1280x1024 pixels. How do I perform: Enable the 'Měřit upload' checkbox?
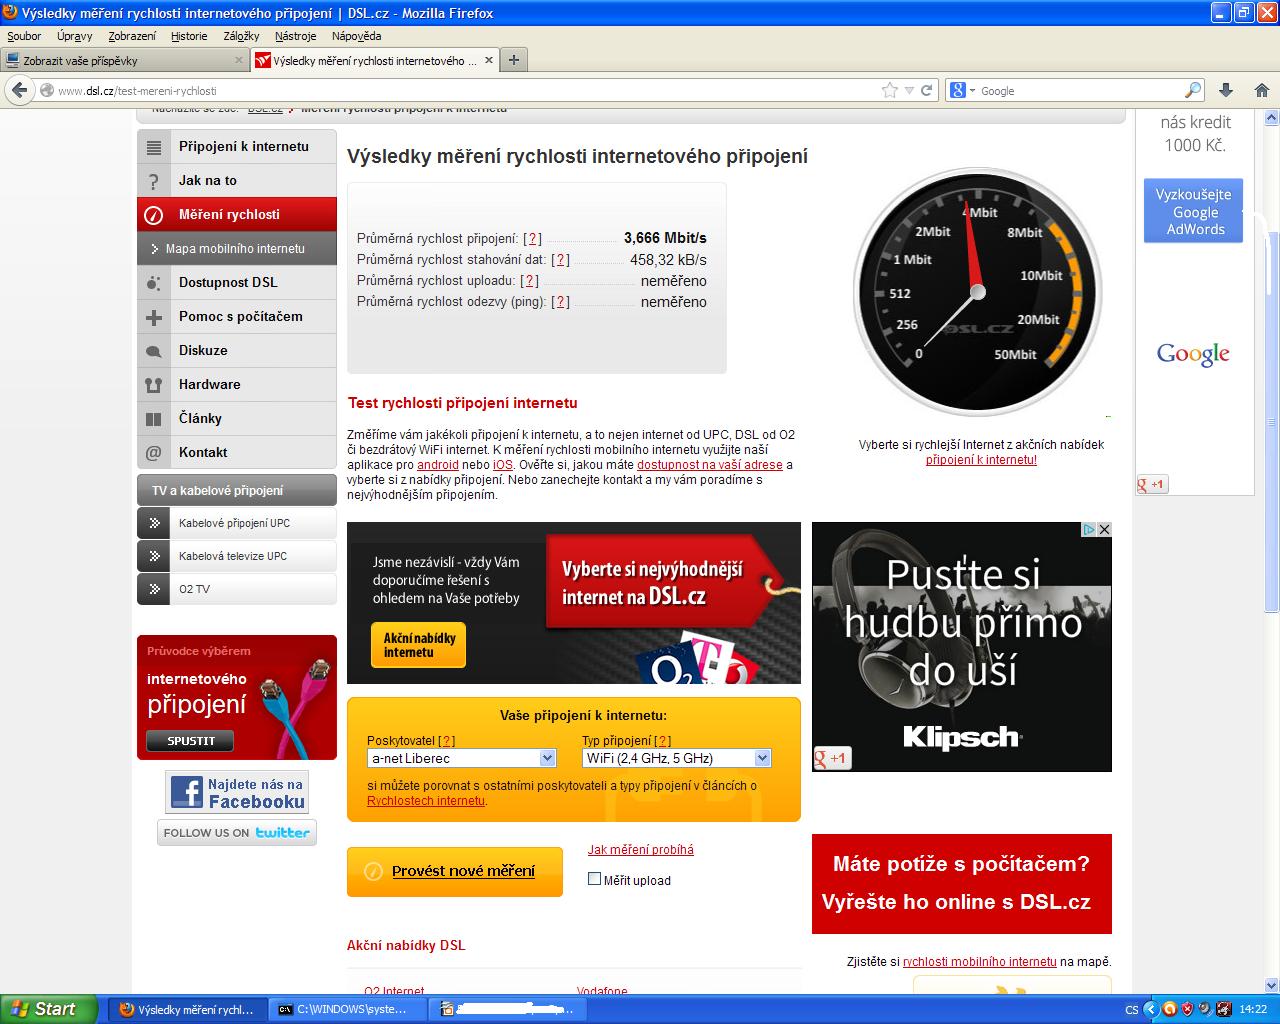coord(594,879)
